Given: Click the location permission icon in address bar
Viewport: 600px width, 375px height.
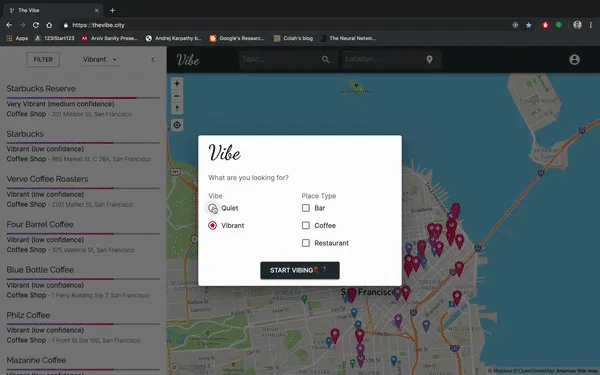Looking at the screenshot, I should [515, 25].
